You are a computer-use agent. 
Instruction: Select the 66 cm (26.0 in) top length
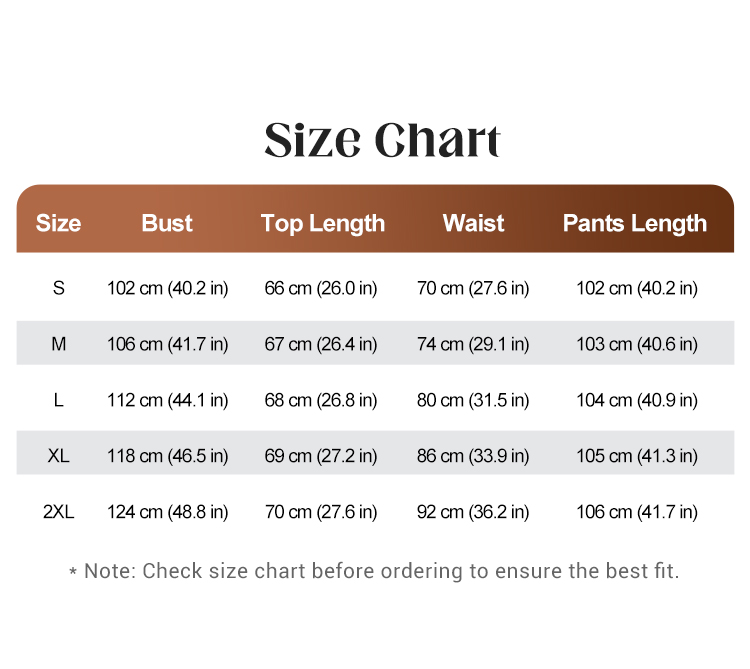click(x=321, y=288)
